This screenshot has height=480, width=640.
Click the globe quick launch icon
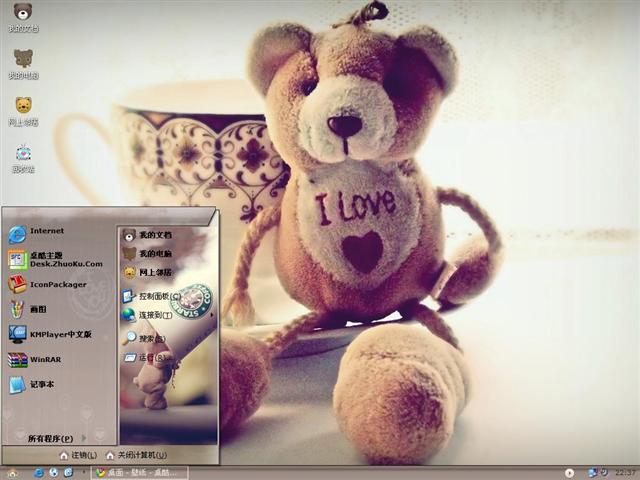click(x=53, y=473)
